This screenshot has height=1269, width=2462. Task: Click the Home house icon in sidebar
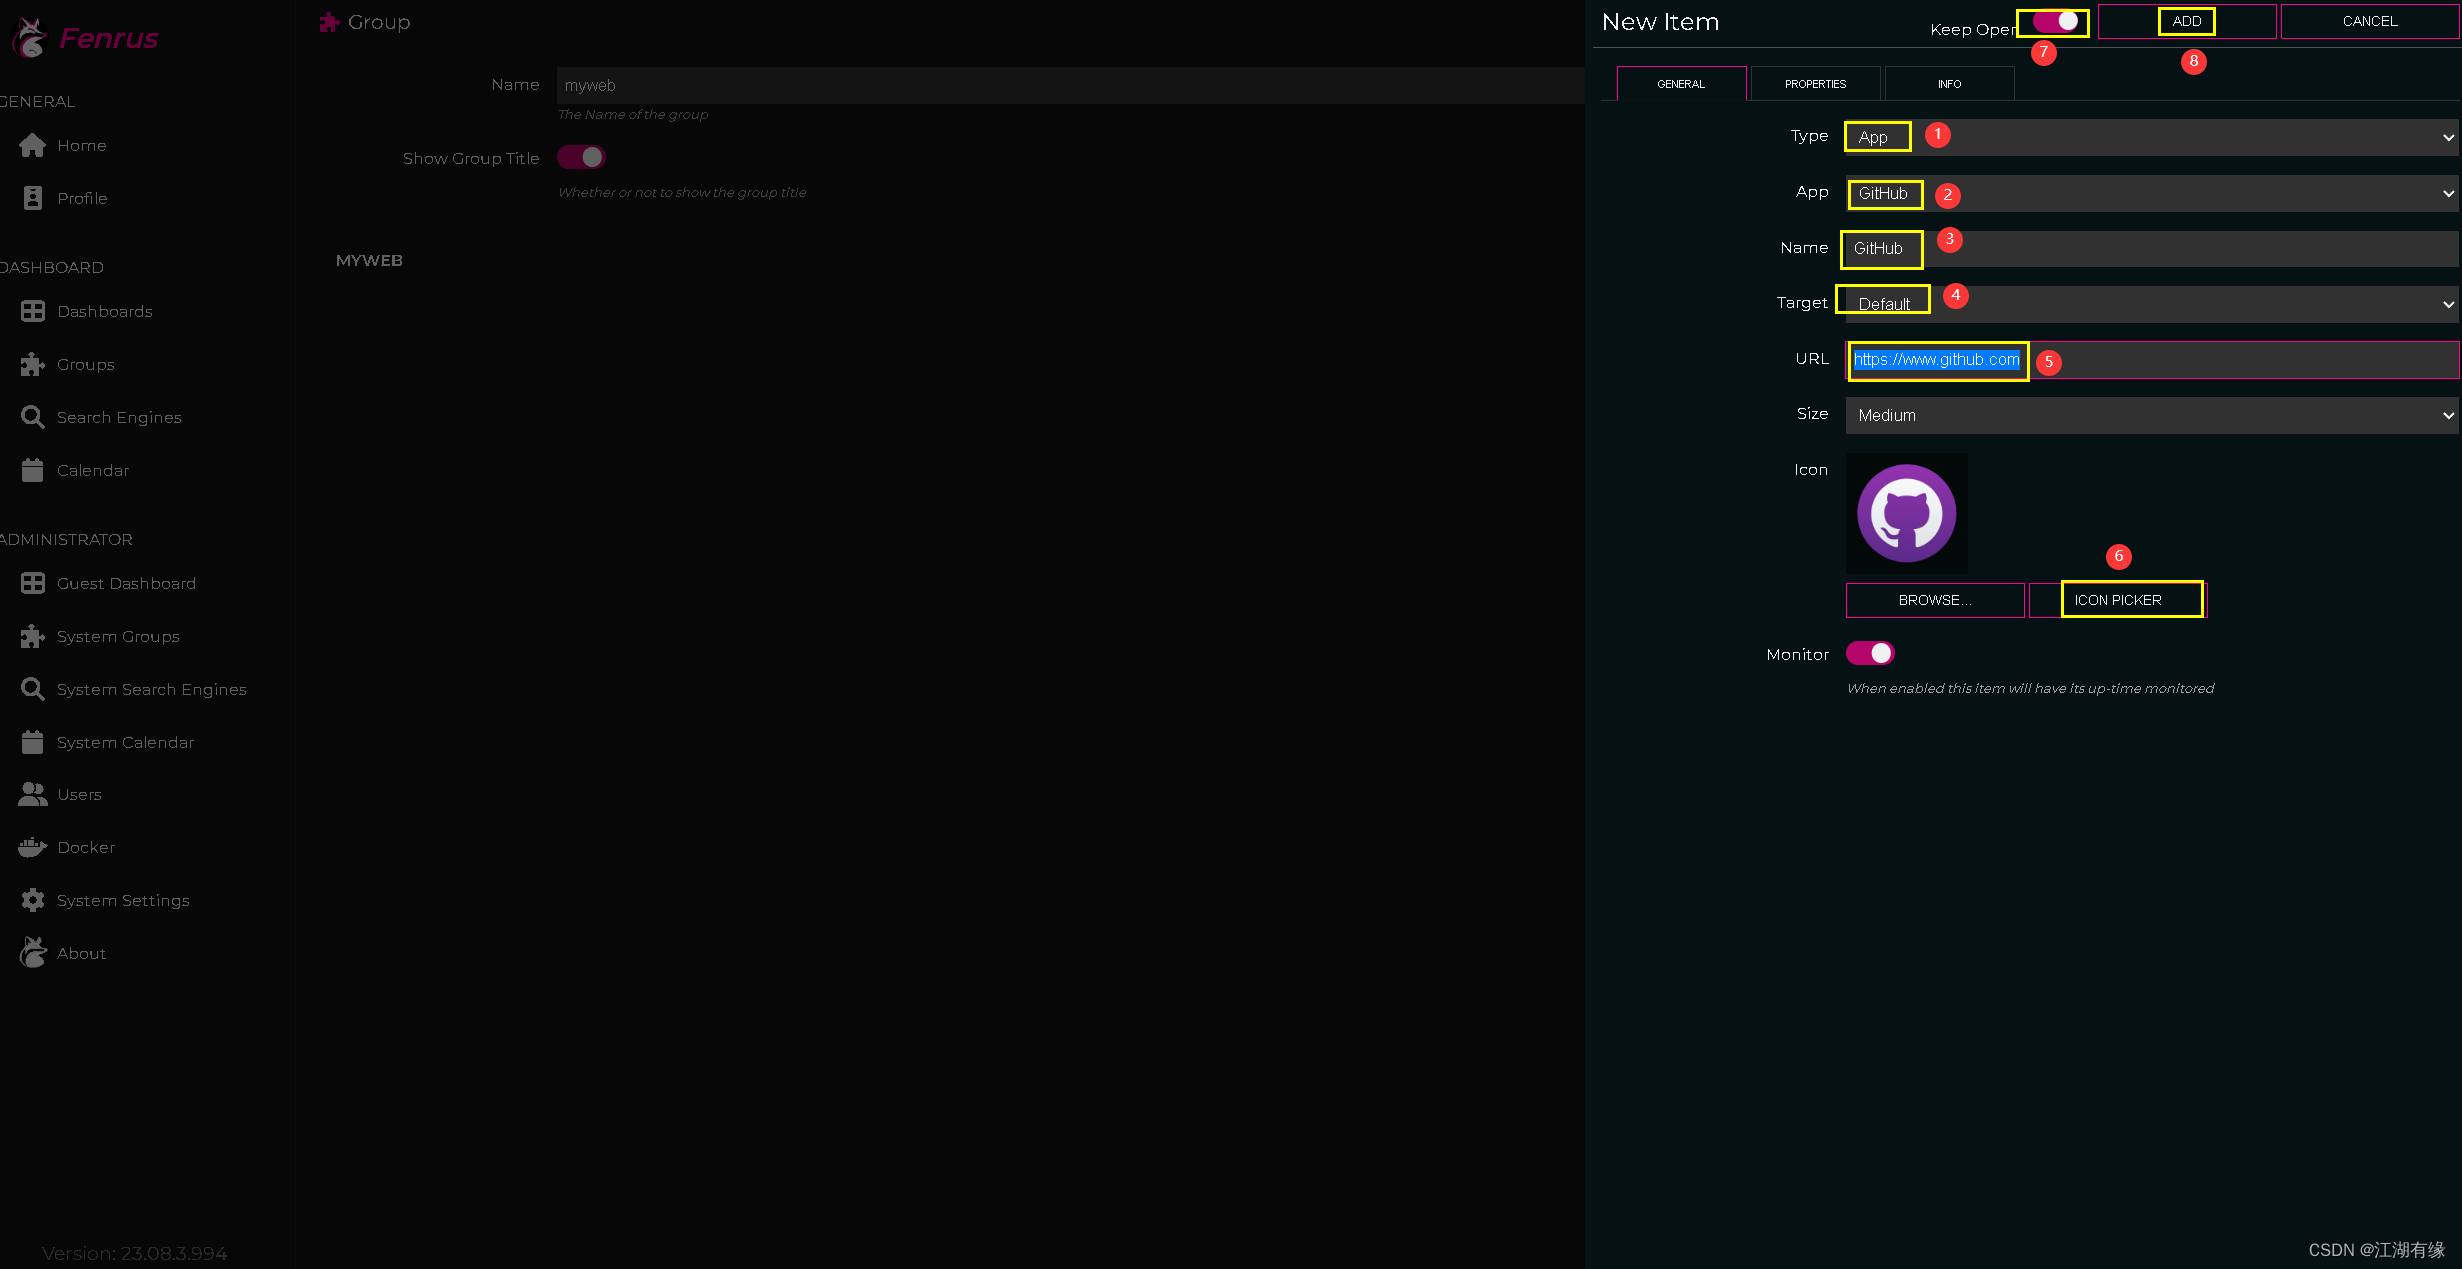32,146
